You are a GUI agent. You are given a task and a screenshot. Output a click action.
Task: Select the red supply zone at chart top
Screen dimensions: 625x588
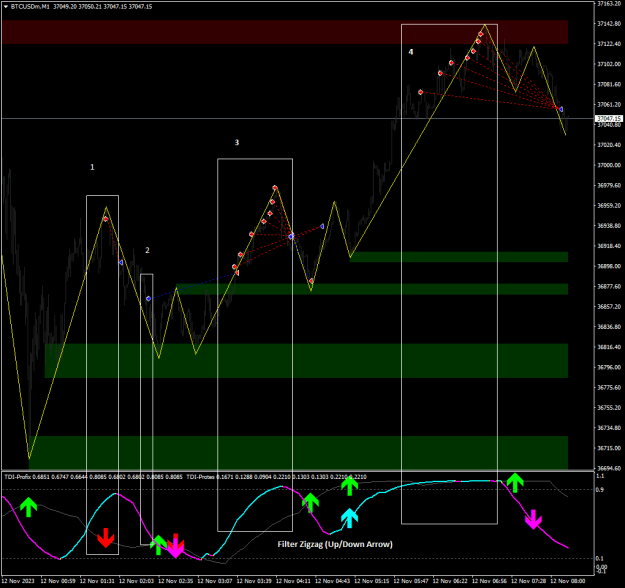tap(285, 32)
